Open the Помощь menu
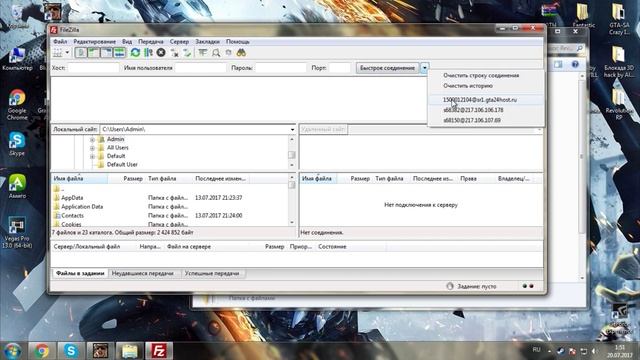640x360 pixels. [x=238, y=42]
